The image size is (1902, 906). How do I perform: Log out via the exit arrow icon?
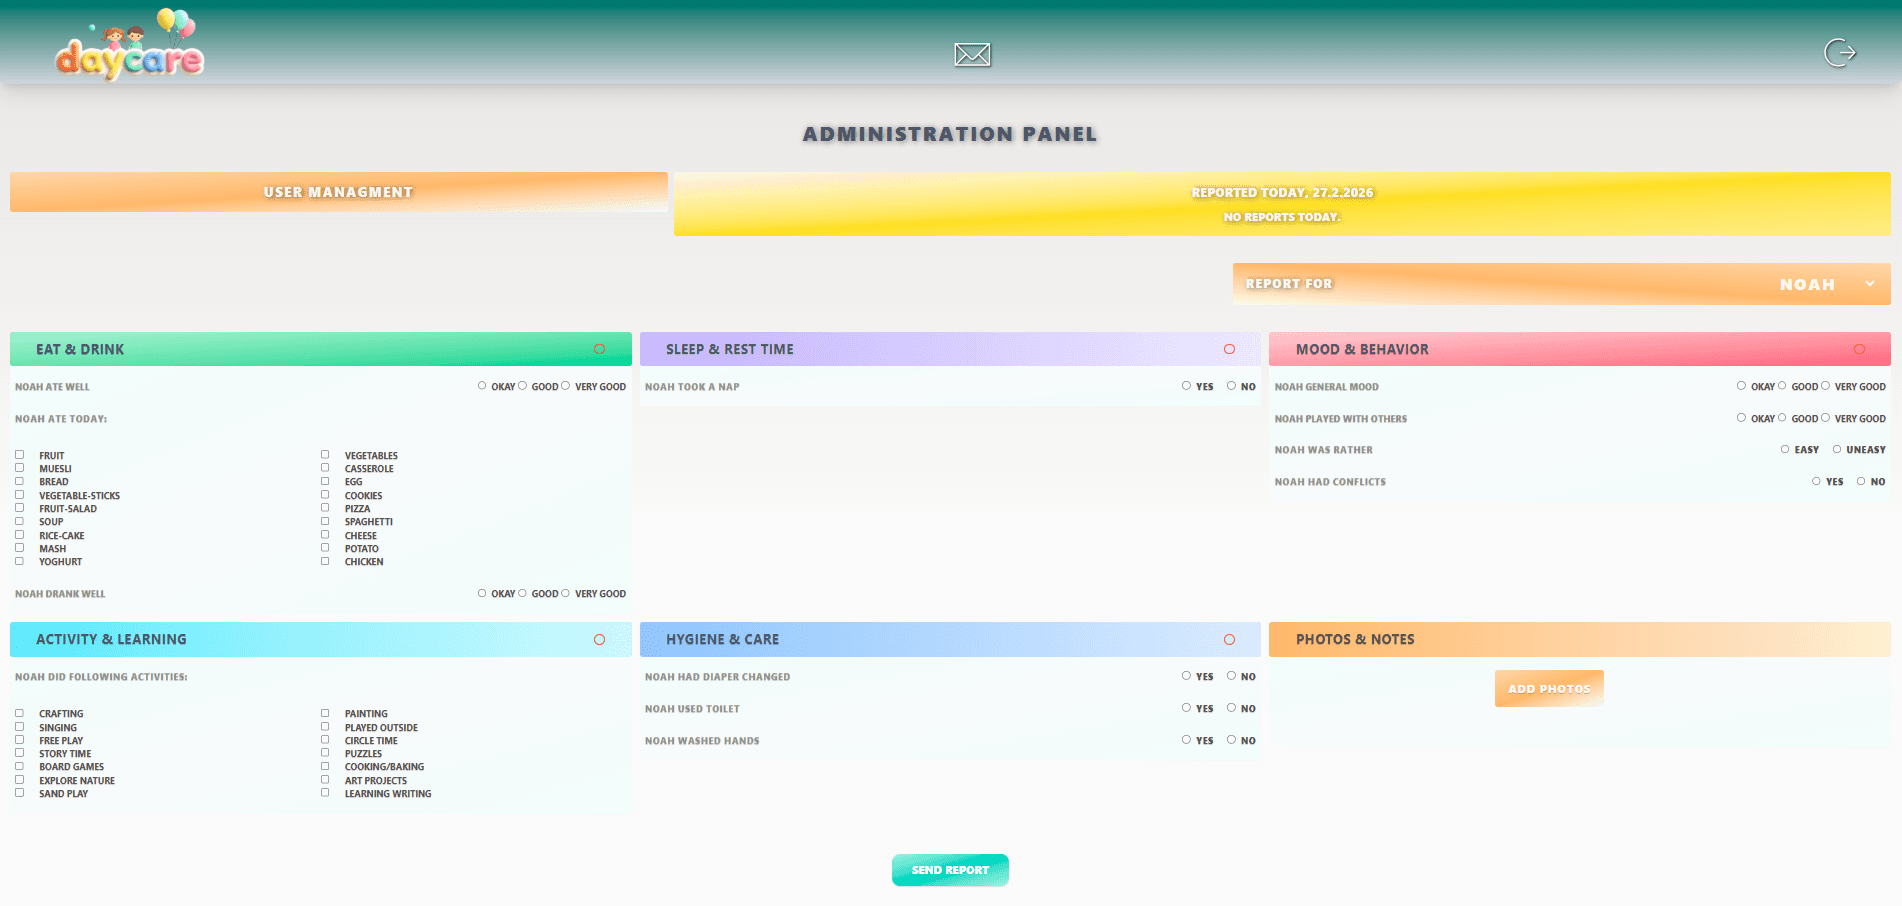coord(1840,53)
